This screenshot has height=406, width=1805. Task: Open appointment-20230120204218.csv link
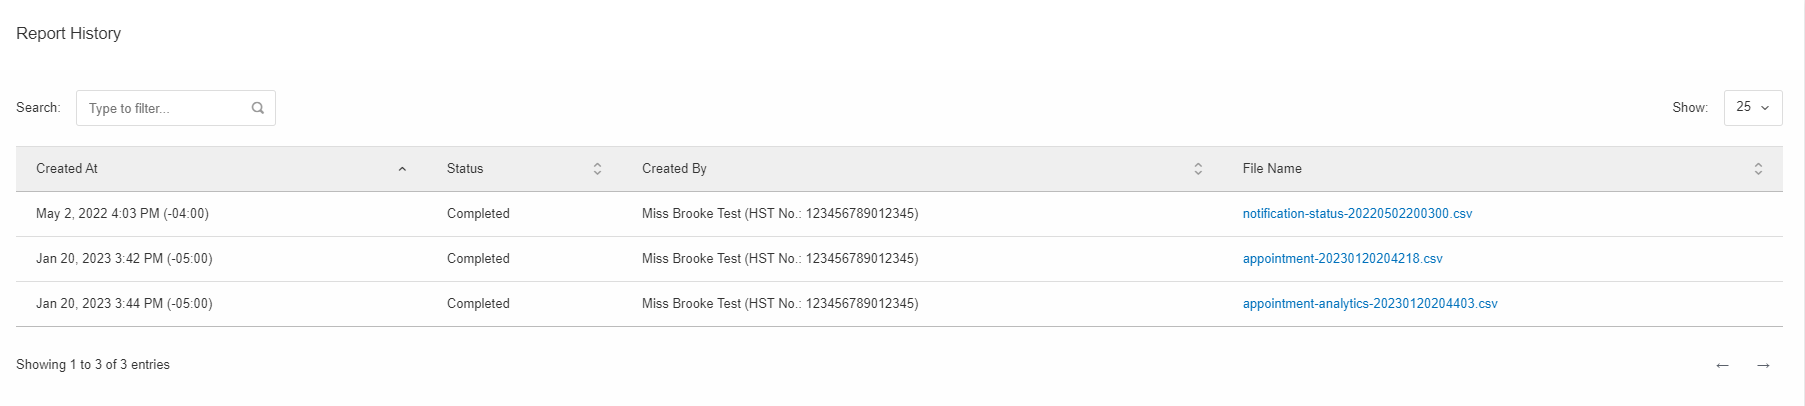pyautogui.click(x=1342, y=259)
